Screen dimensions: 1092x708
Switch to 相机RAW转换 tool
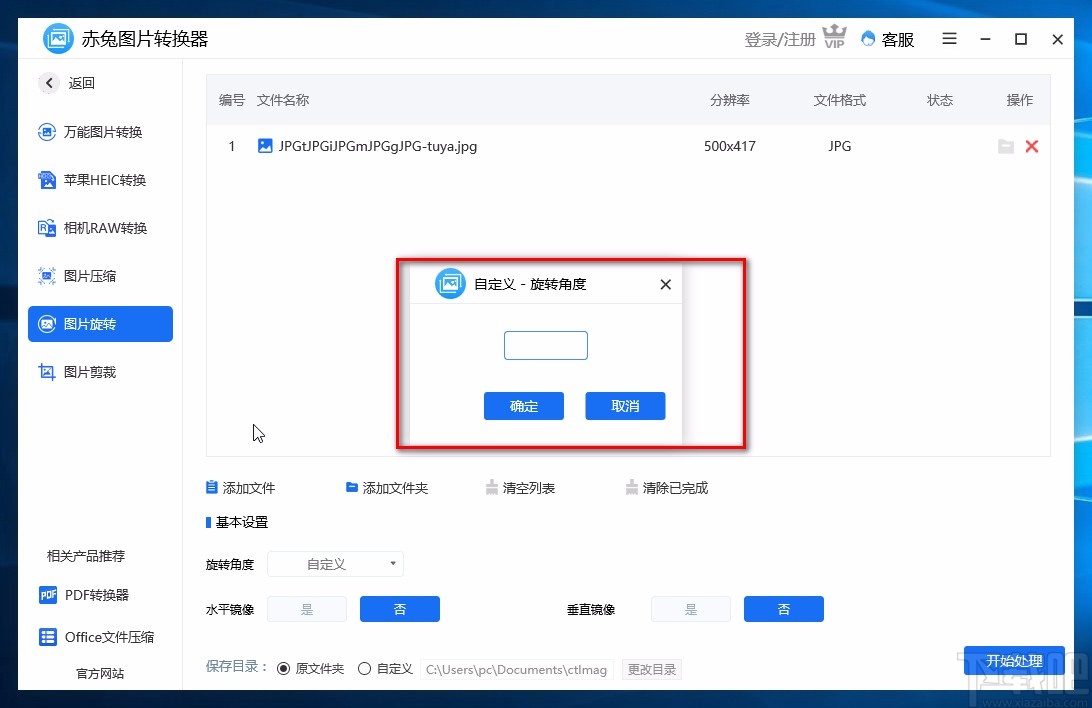tap(100, 228)
